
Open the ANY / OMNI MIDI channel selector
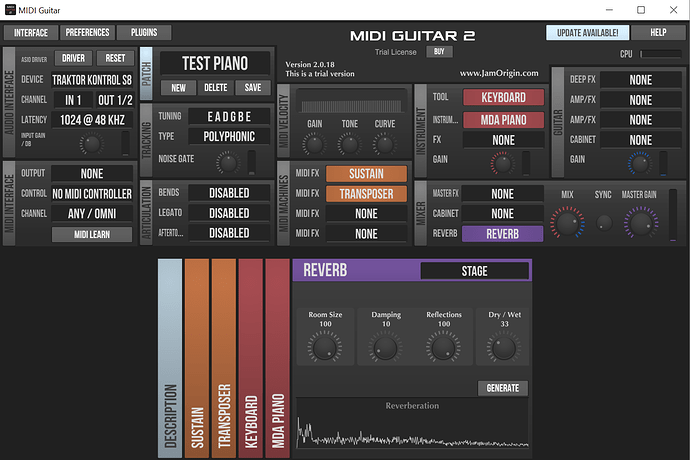92,213
